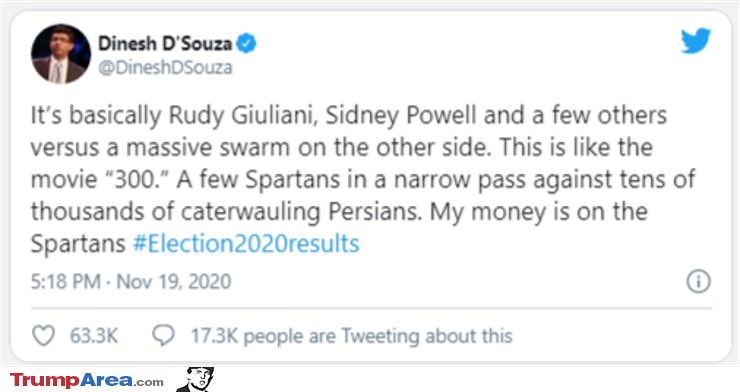Open the @DineshDSouza handle link
This screenshot has height=392, width=740.
click(165, 67)
